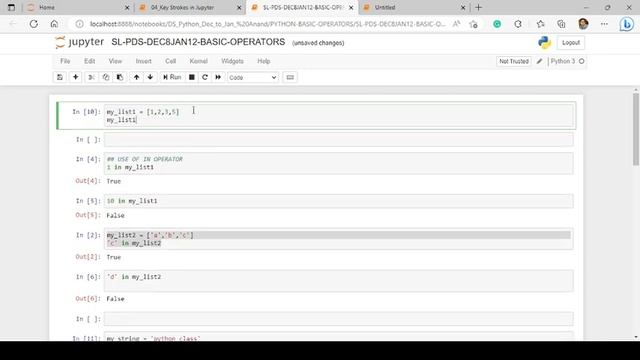Restart kernel and run all with fast-forward icon
640x360 pixels.
point(218,77)
